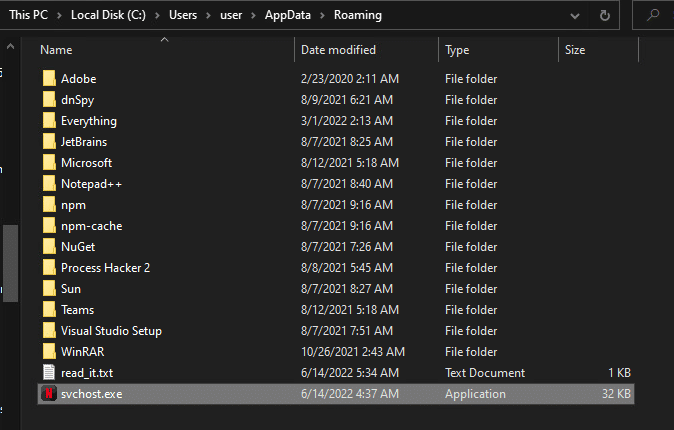Open the address bar history dropdown
674x430 pixels.
pyautogui.click(x=574, y=16)
